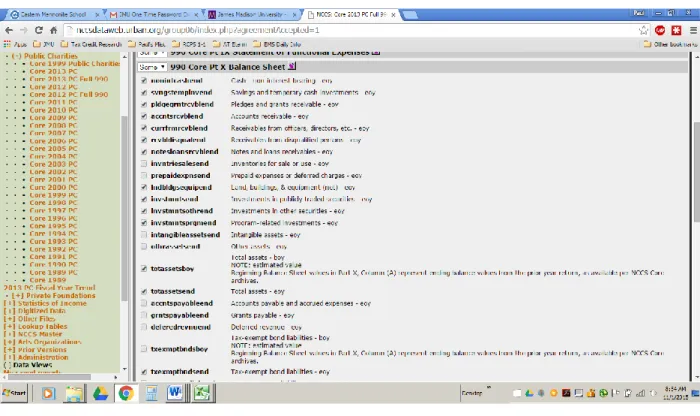Switch to JMU One Time Password tab
Viewport: 700px width, 416px height.
tap(153, 15)
